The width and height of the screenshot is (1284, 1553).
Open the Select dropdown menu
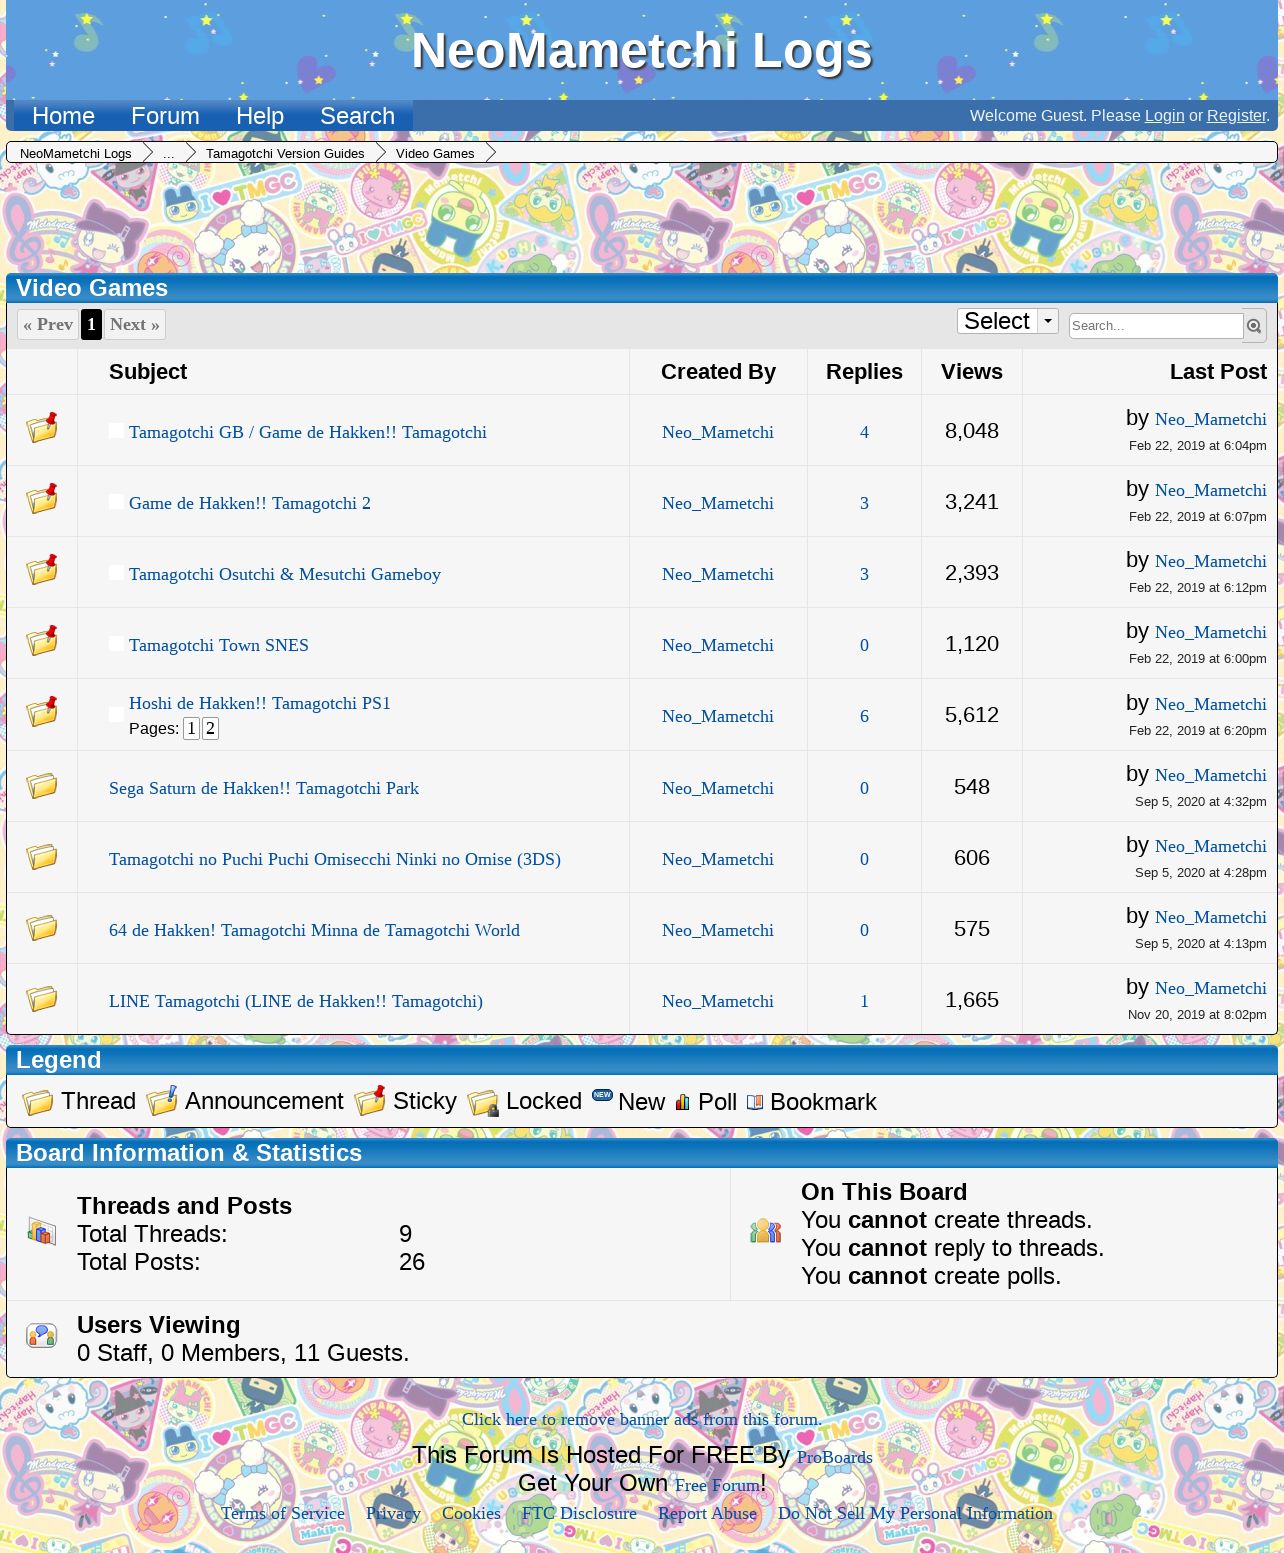click(1007, 321)
